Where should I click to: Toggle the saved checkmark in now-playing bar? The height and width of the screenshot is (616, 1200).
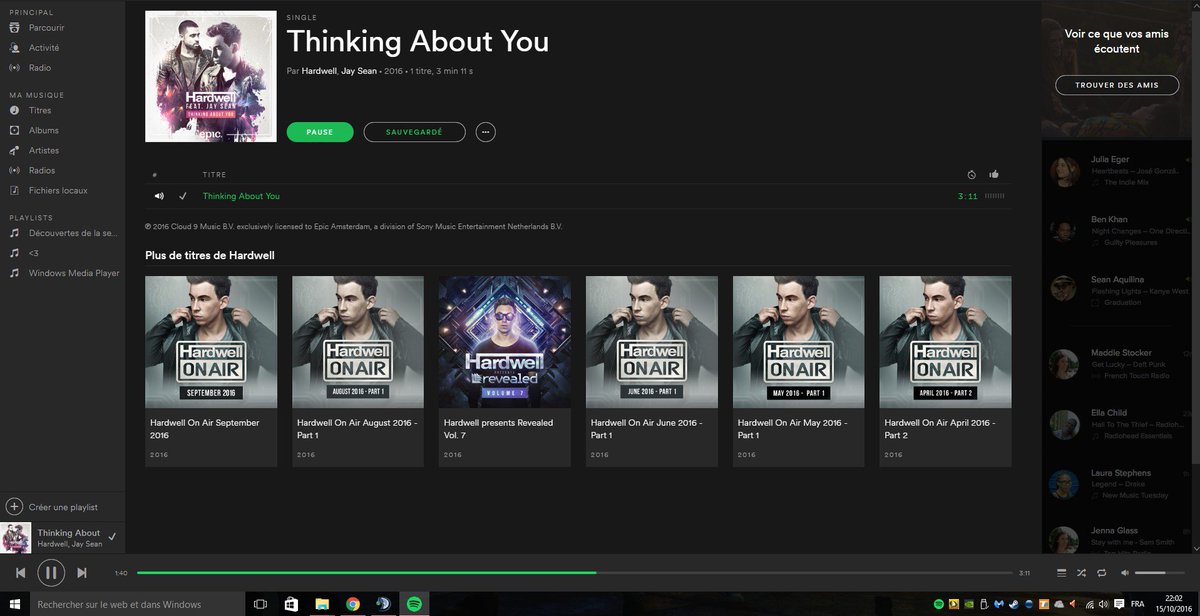112,537
